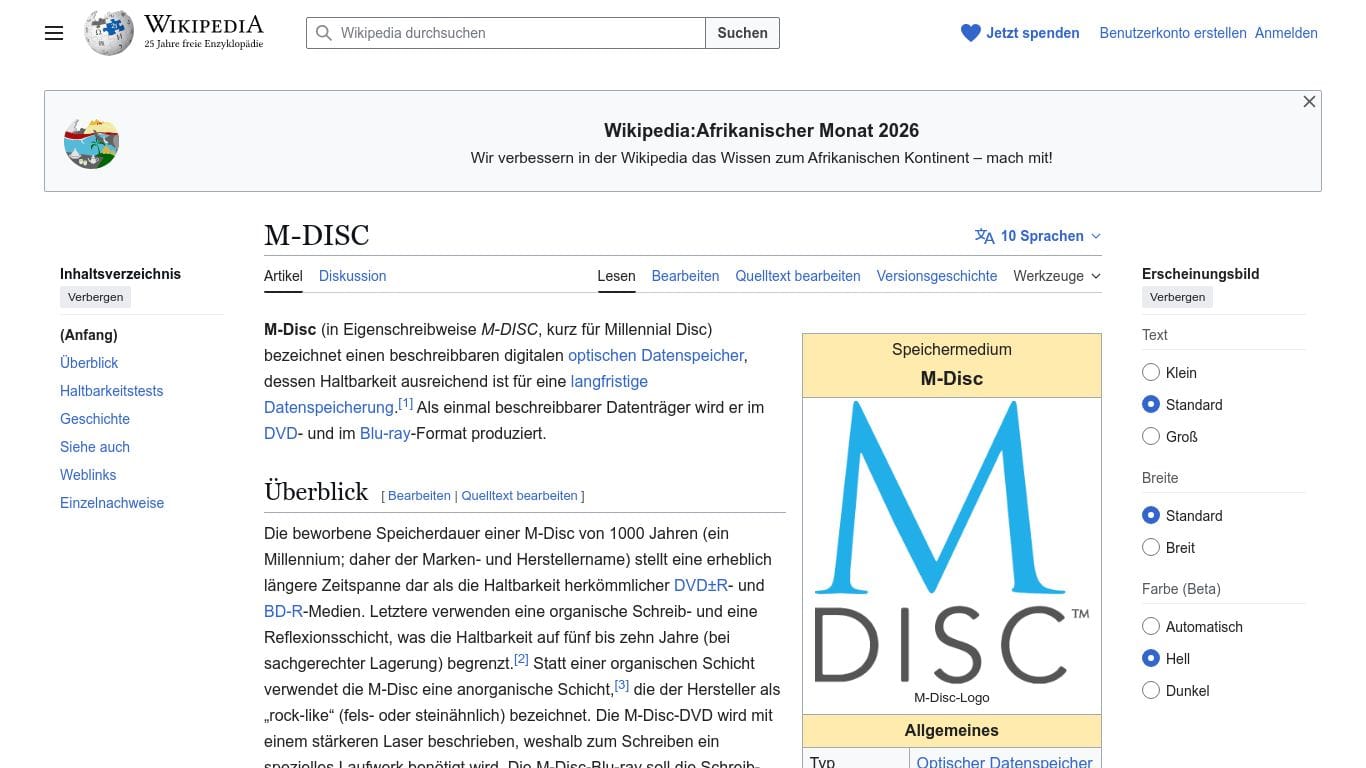This screenshot has height=768, width=1366.
Task: Expand the 10 Sprachen dropdown
Action: (1038, 236)
